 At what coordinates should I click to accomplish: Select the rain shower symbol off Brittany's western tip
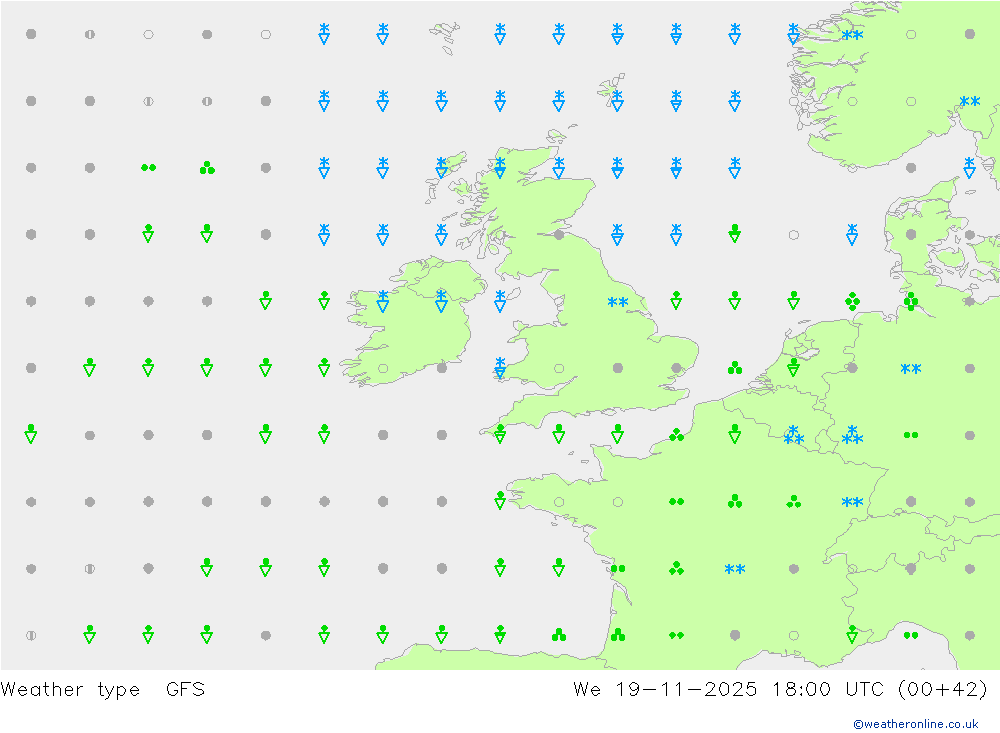pos(500,500)
